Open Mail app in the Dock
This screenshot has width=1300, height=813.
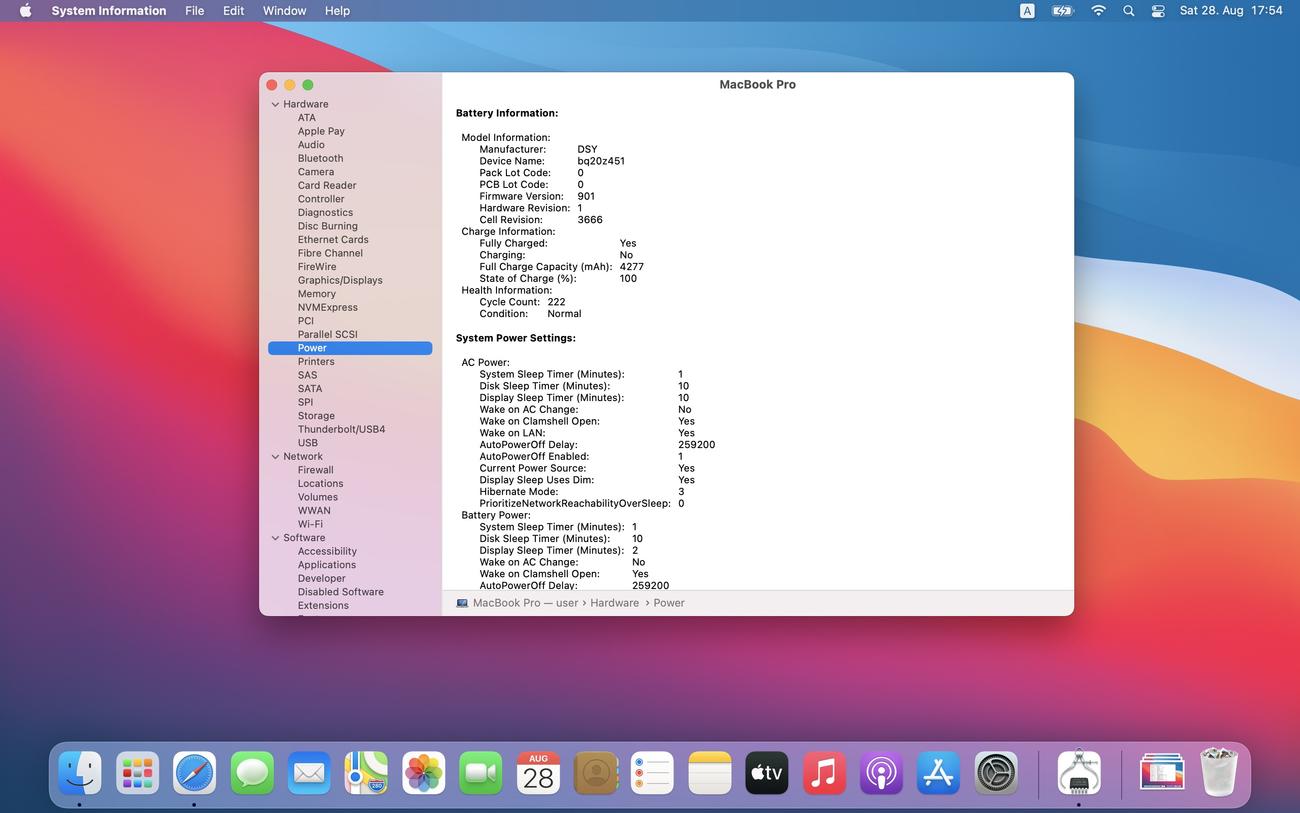(x=309, y=773)
